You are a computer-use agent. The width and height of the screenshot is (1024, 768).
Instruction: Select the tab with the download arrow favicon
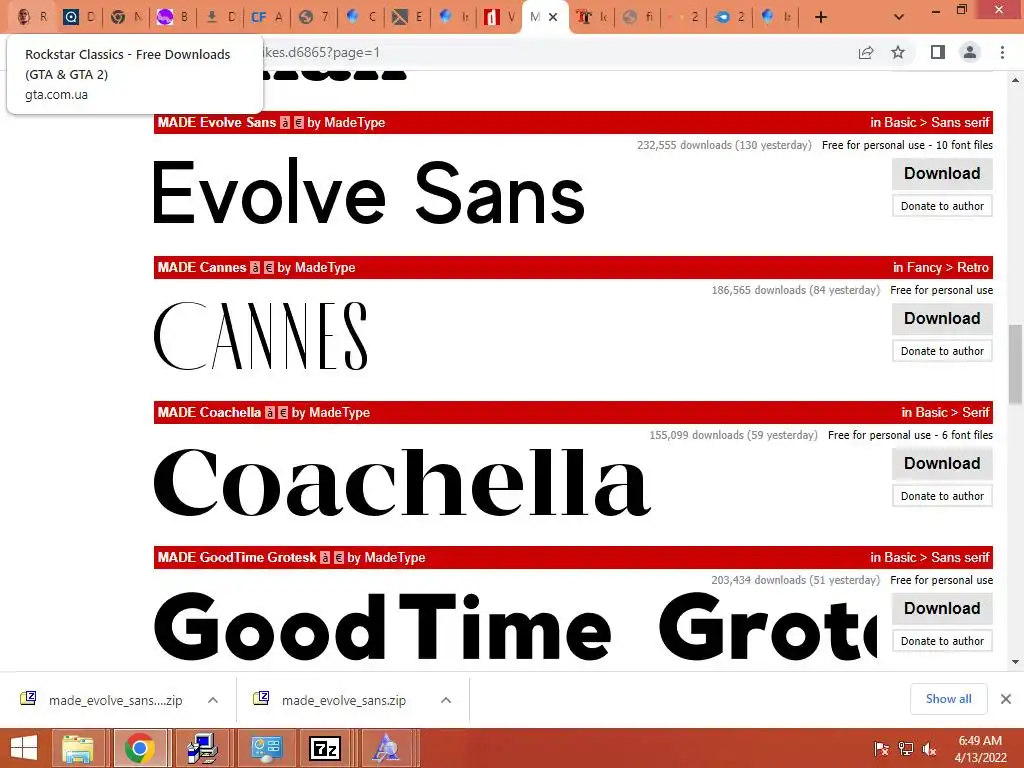point(219,17)
